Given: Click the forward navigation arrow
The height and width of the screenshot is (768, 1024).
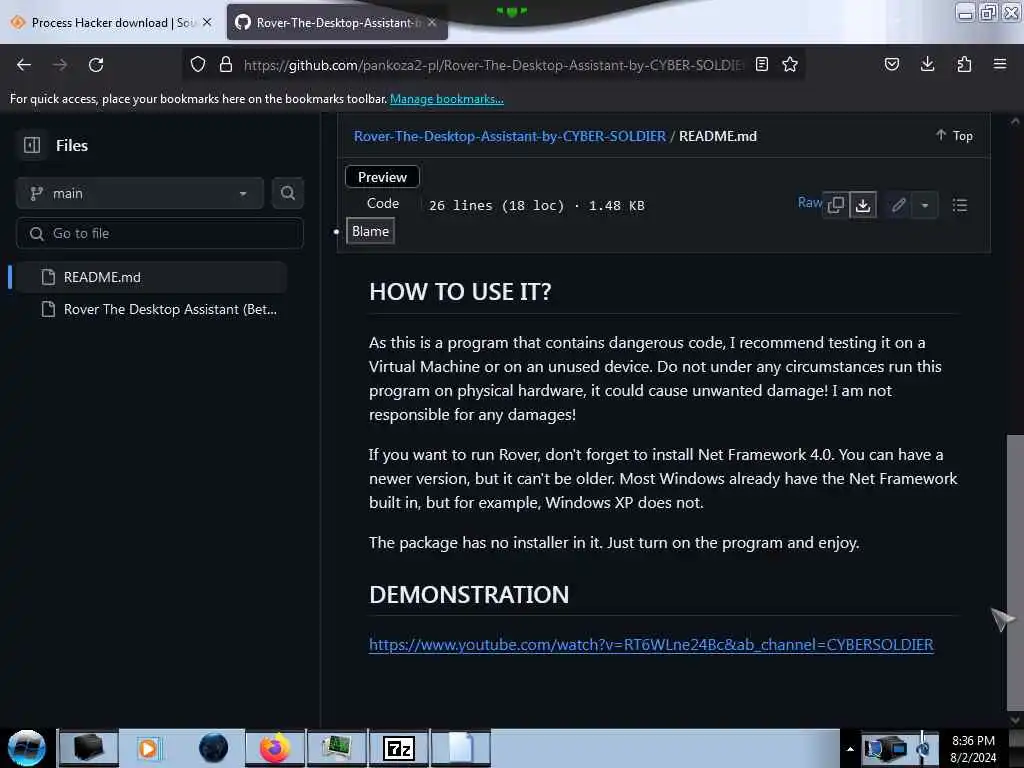Looking at the screenshot, I should [60, 65].
